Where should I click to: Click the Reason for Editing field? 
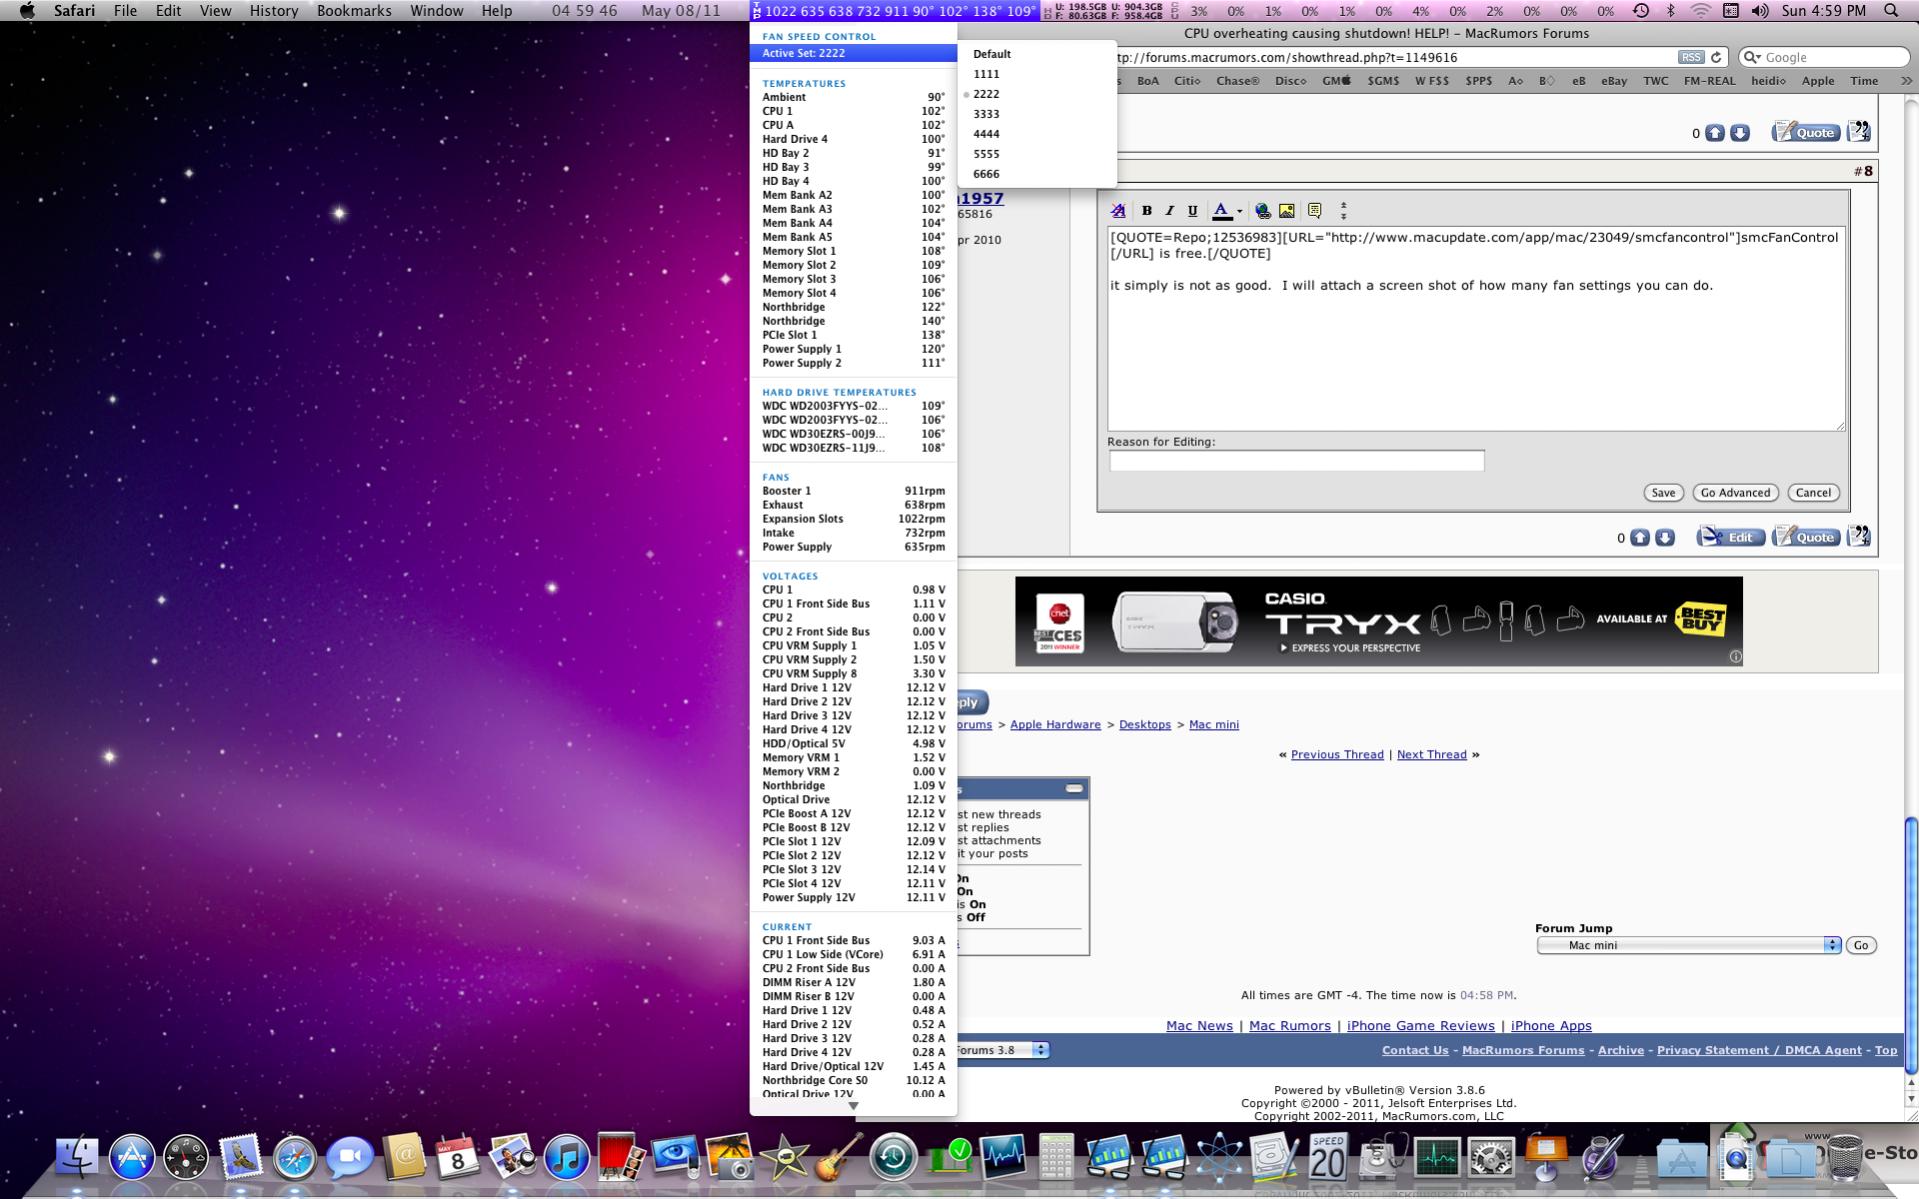coord(1296,461)
